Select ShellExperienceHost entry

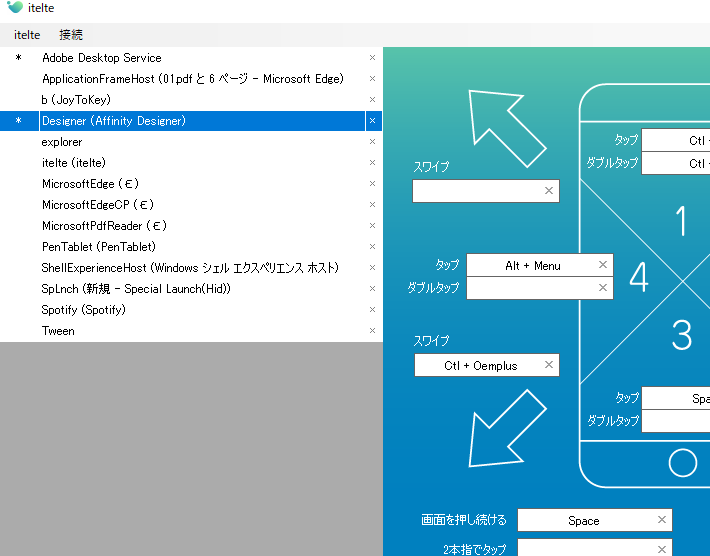coord(190,268)
